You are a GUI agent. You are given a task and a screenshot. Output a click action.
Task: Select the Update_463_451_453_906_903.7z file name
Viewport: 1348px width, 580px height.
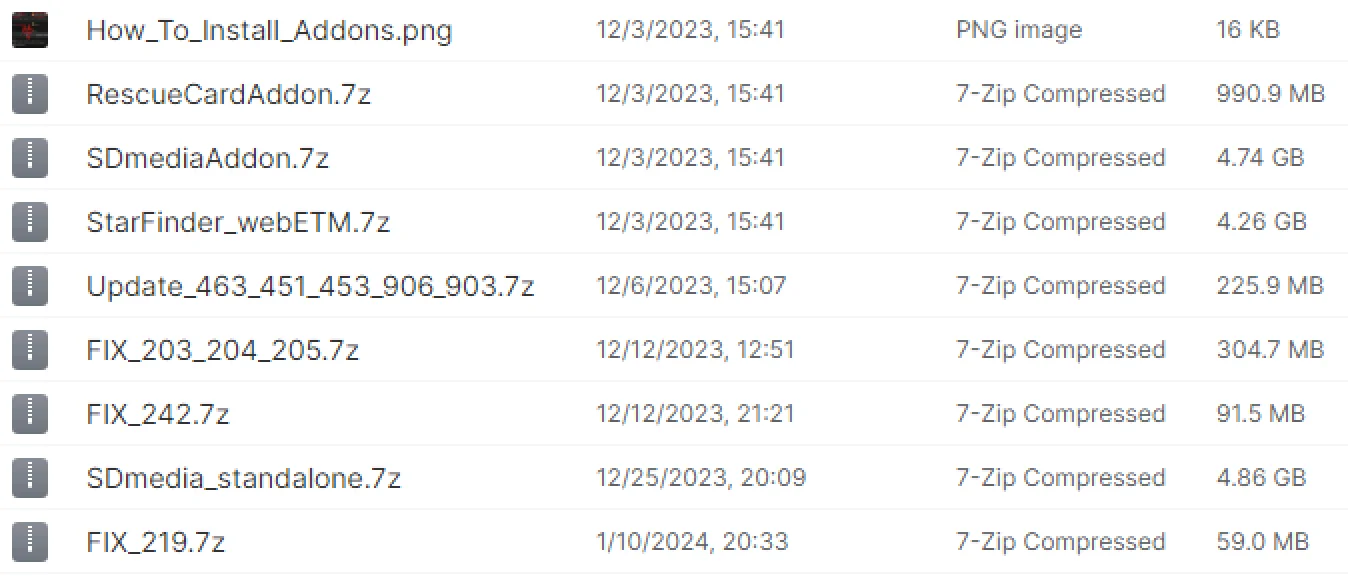(310, 286)
